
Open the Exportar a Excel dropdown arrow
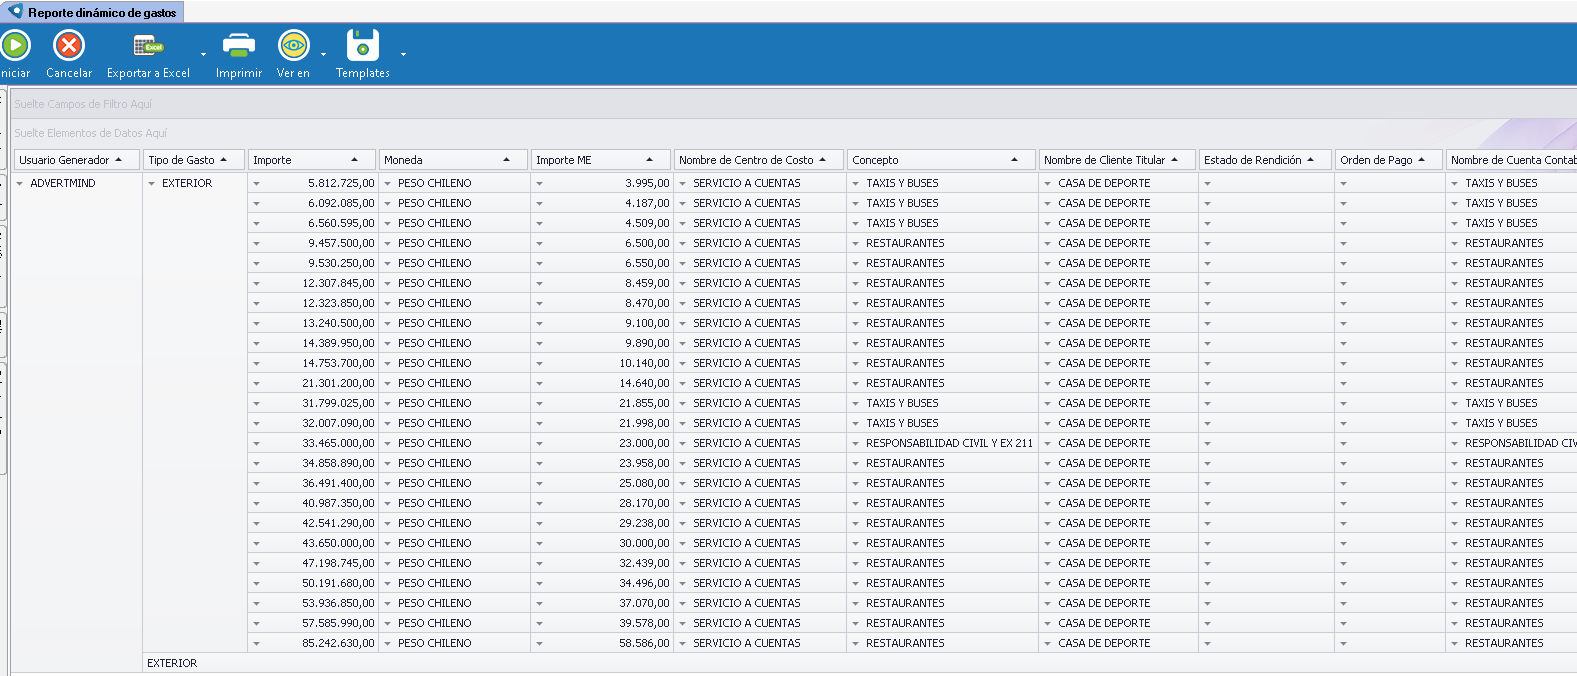tap(204, 54)
